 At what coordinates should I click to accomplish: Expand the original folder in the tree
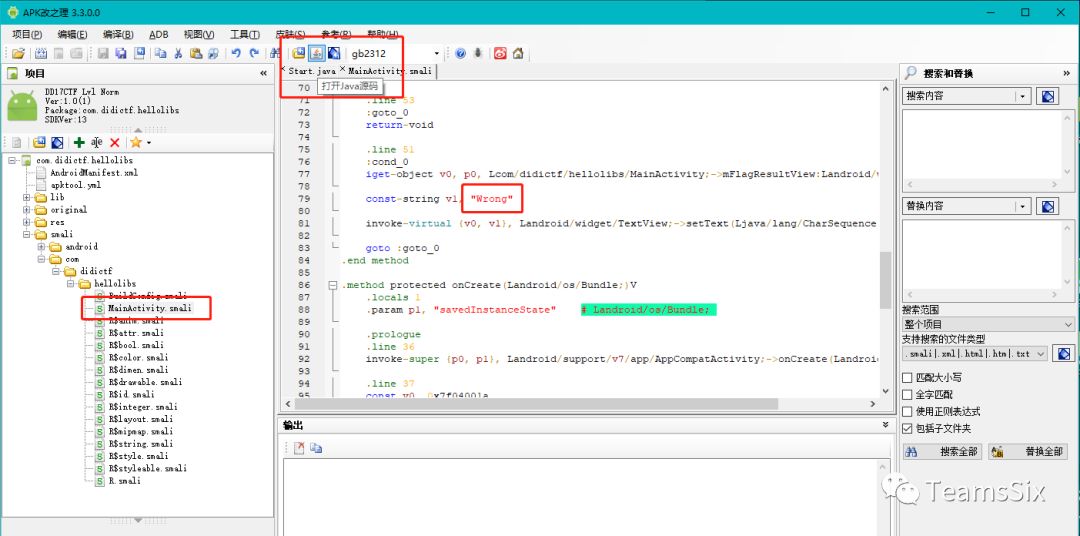[28, 209]
